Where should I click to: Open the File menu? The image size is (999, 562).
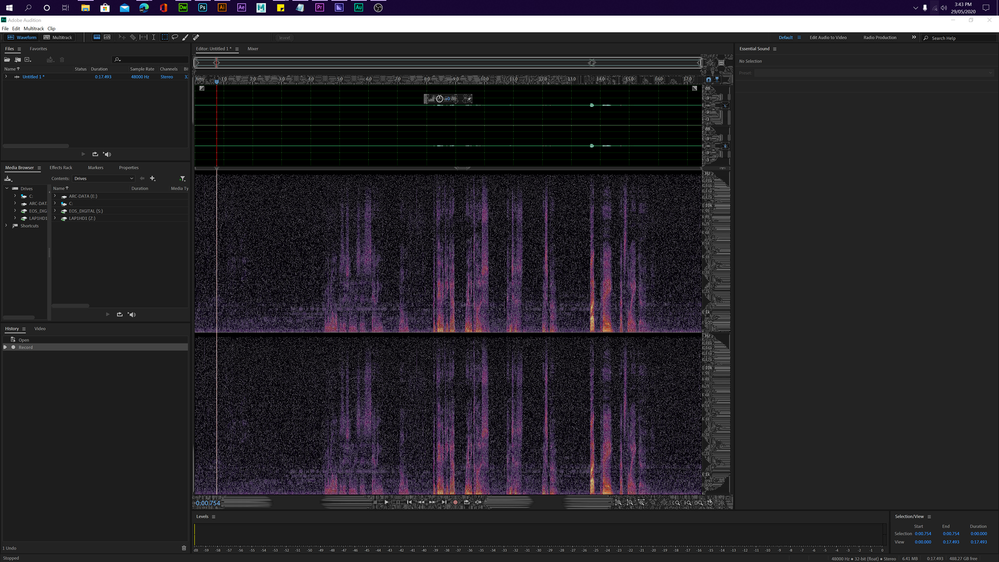(x=5, y=29)
